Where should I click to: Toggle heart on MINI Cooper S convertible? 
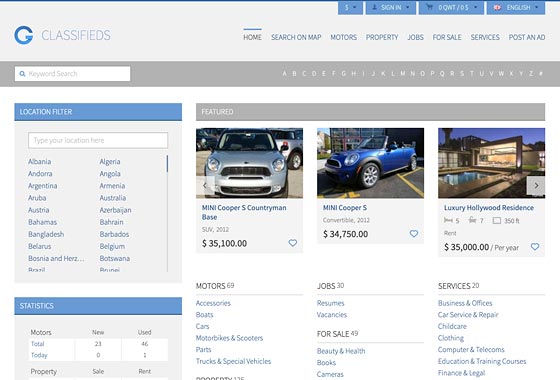[414, 234]
